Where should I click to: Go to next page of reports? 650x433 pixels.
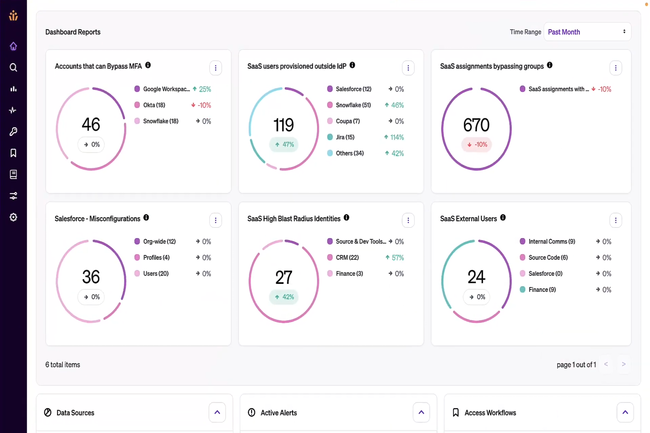(x=623, y=365)
